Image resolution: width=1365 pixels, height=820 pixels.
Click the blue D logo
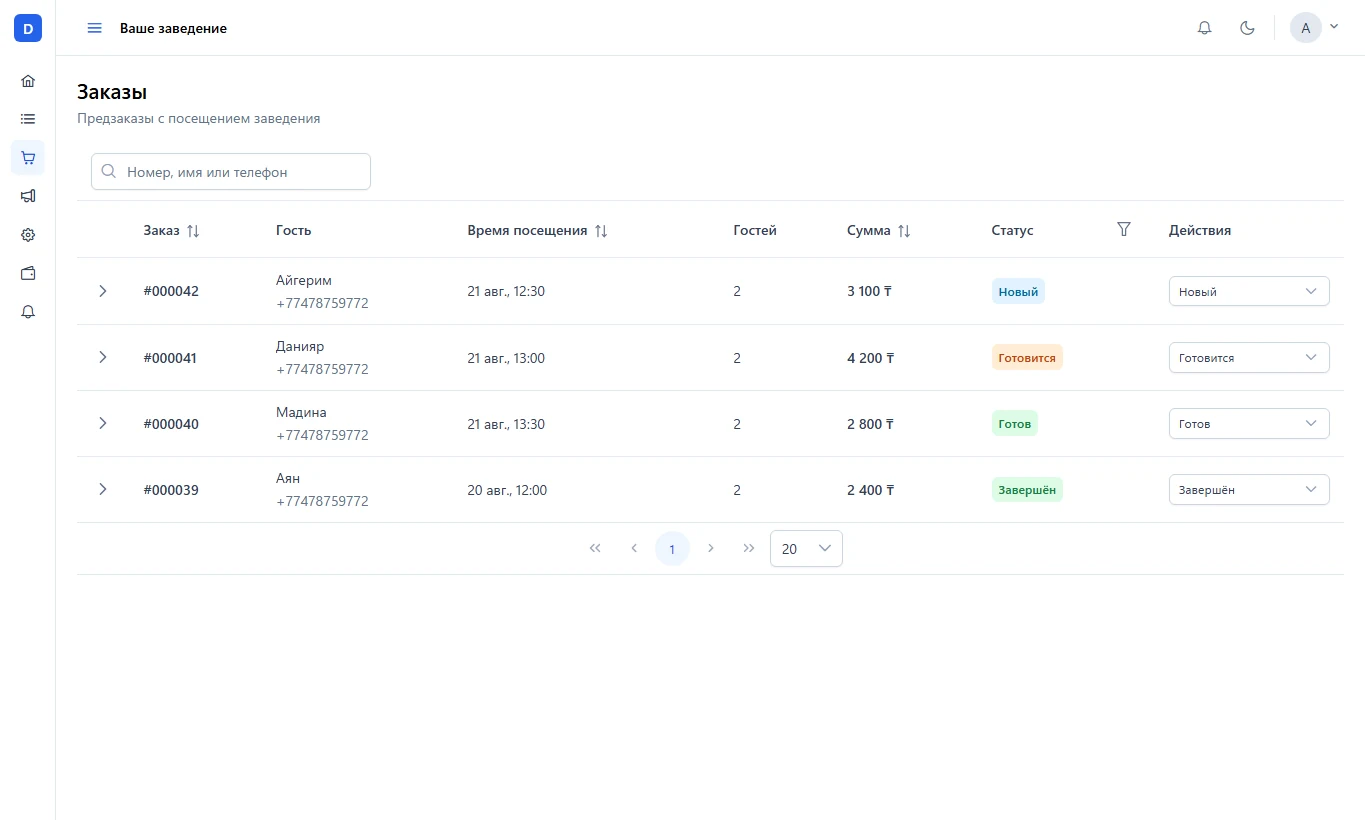tap(28, 28)
